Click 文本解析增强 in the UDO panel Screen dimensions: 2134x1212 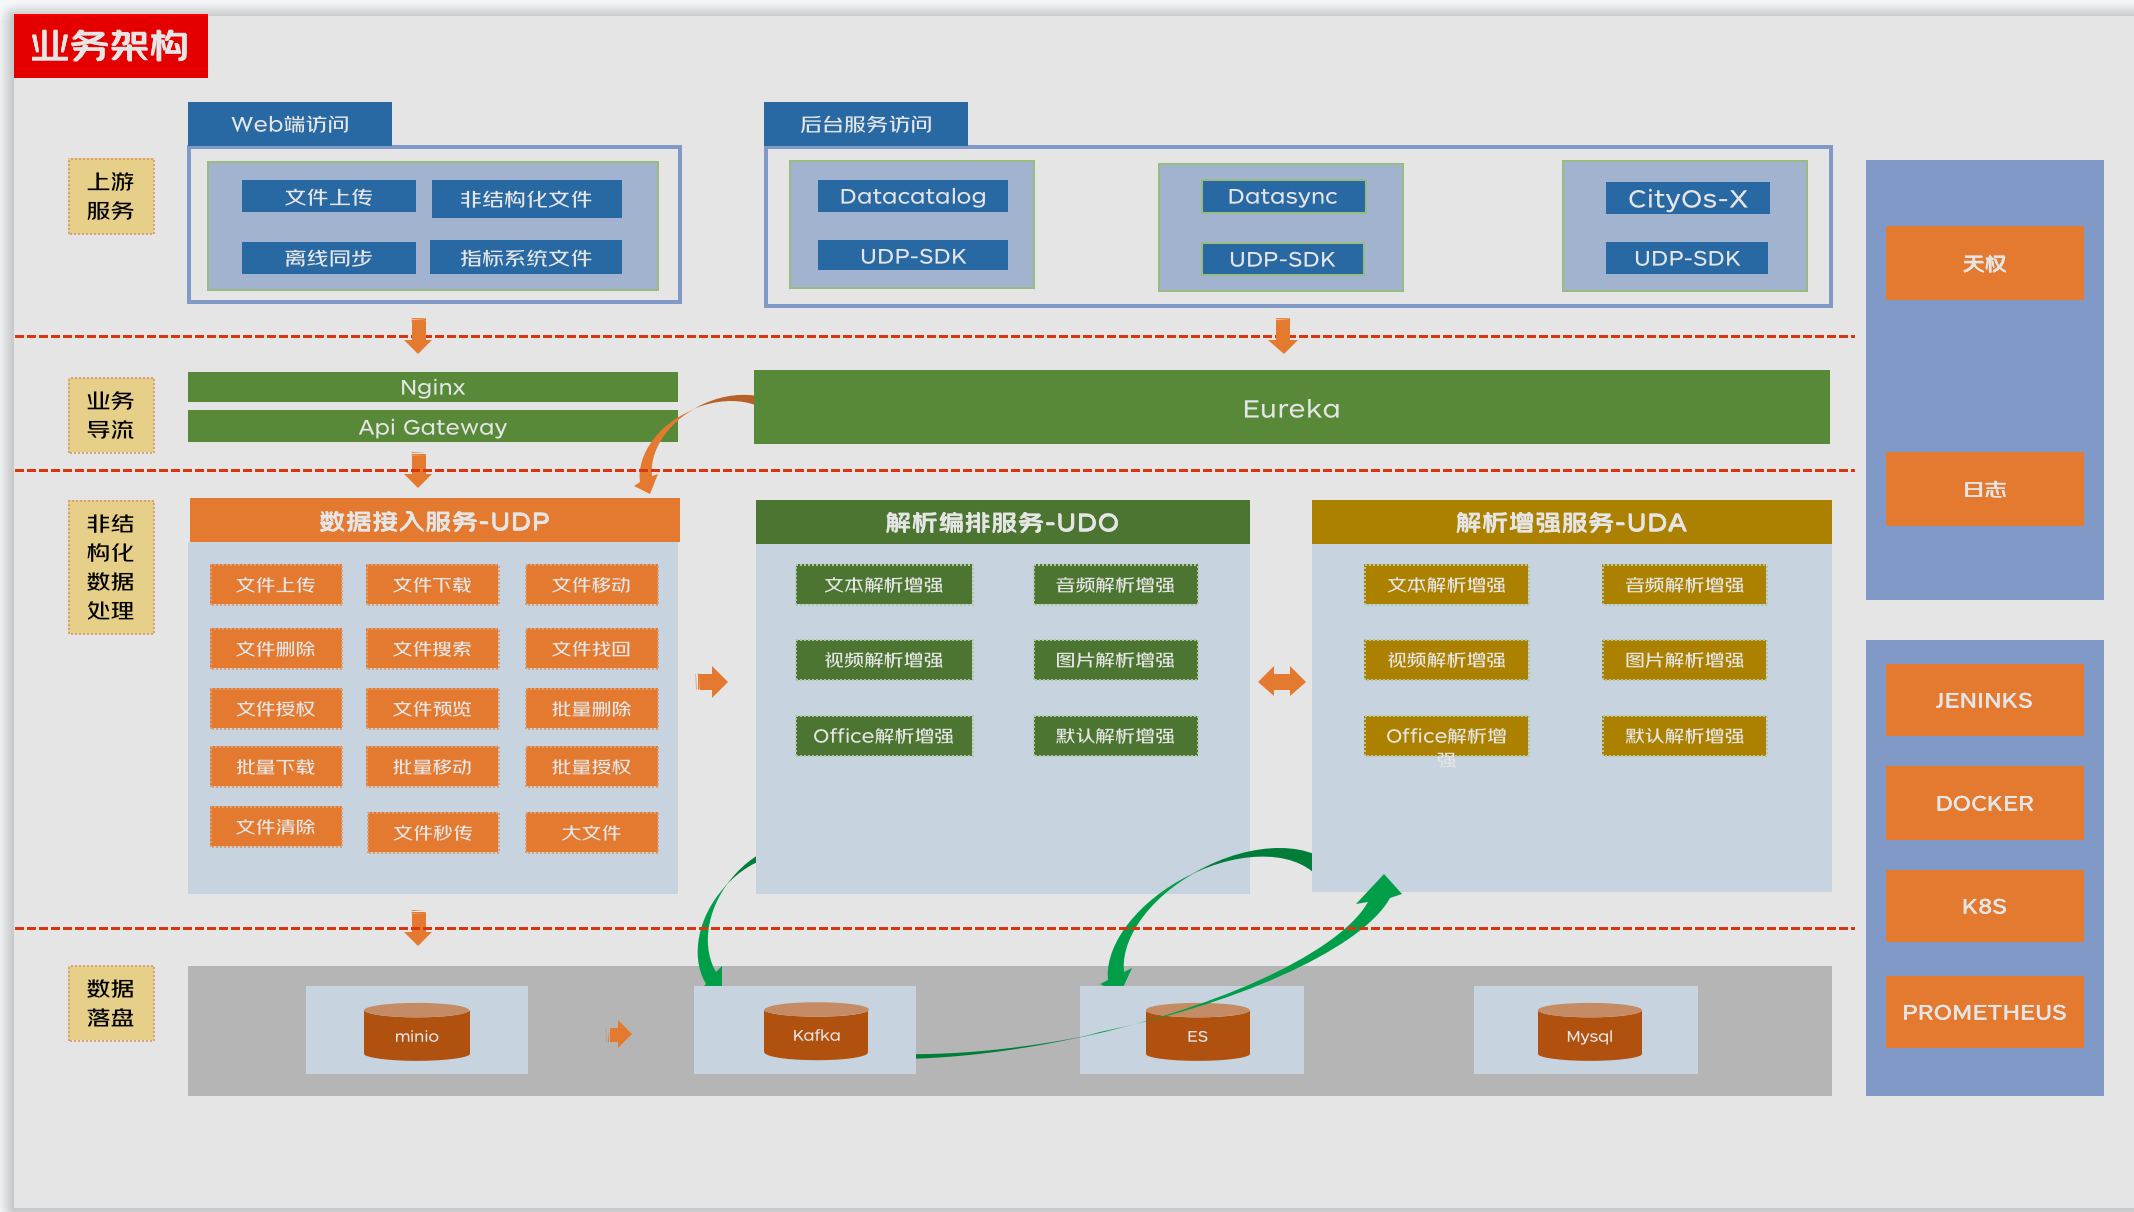[884, 585]
